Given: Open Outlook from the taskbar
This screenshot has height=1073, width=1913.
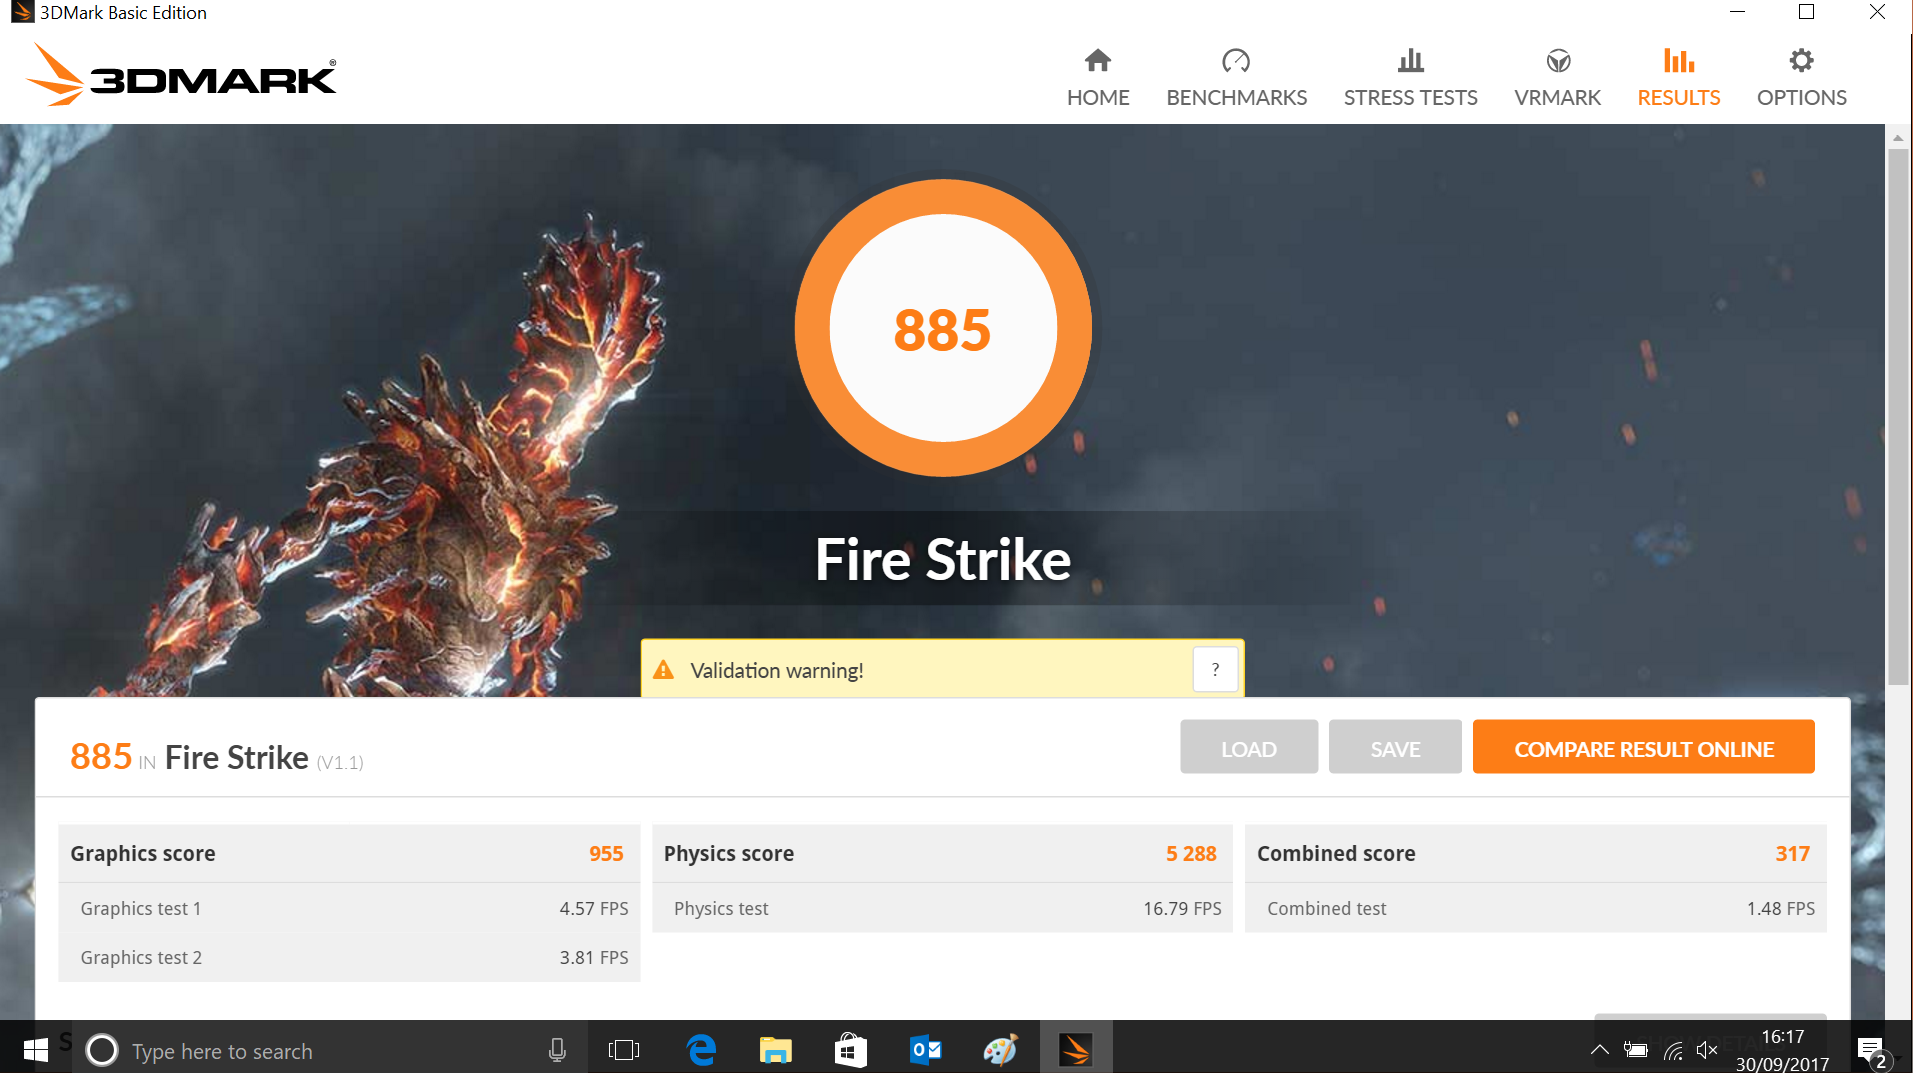Looking at the screenshot, I should point(925,1049).
